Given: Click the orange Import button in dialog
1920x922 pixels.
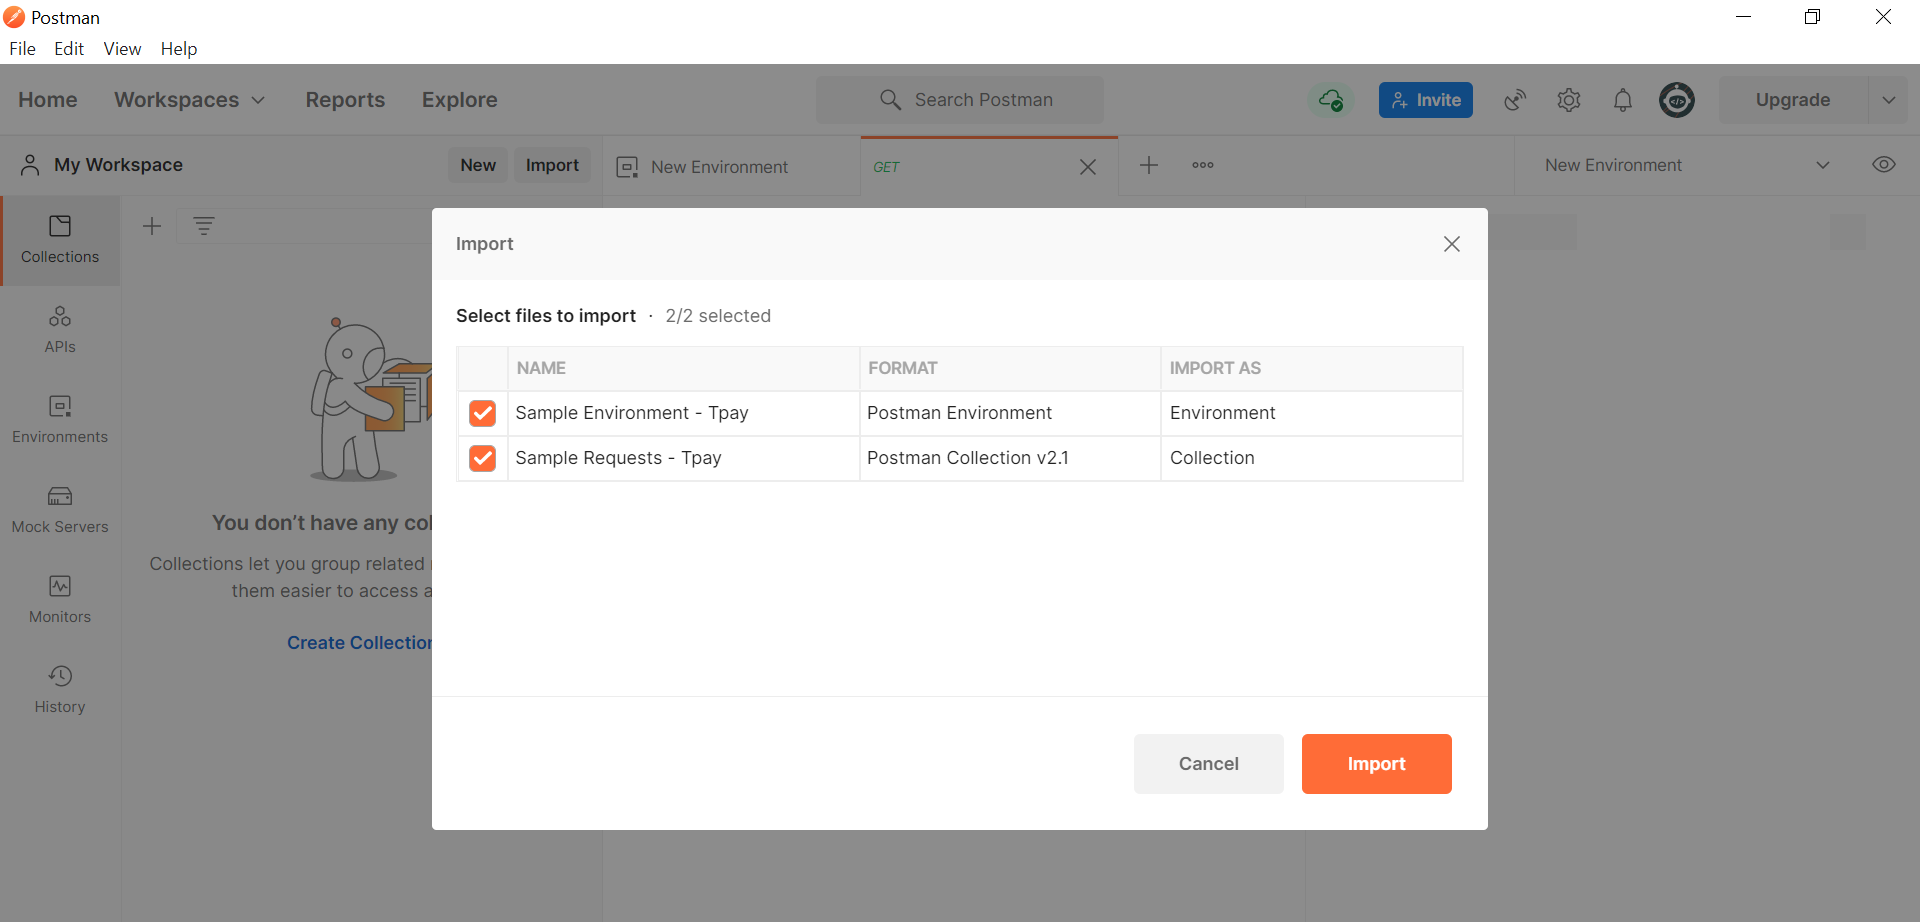Looking at the screenshot, I should coord(1376,764).
